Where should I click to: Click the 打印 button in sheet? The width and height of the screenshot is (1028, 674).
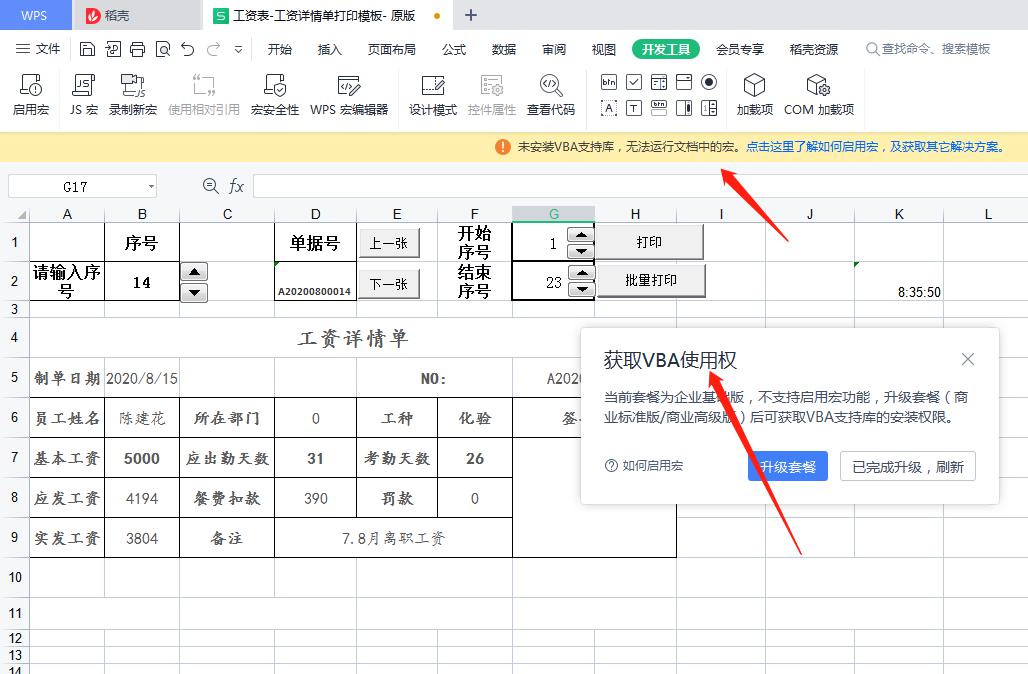[x=649, y=242]
